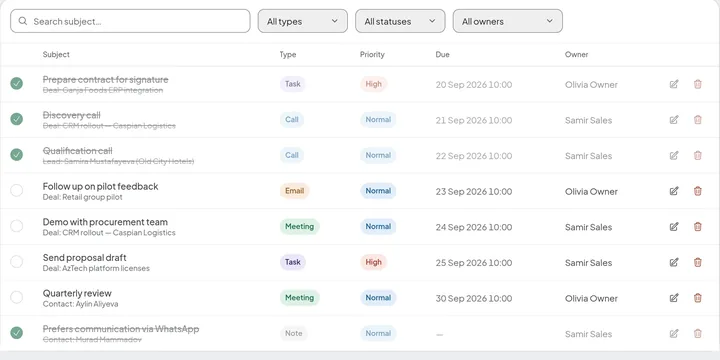Uncheck Qualification call completion circle

coord(17,155)
